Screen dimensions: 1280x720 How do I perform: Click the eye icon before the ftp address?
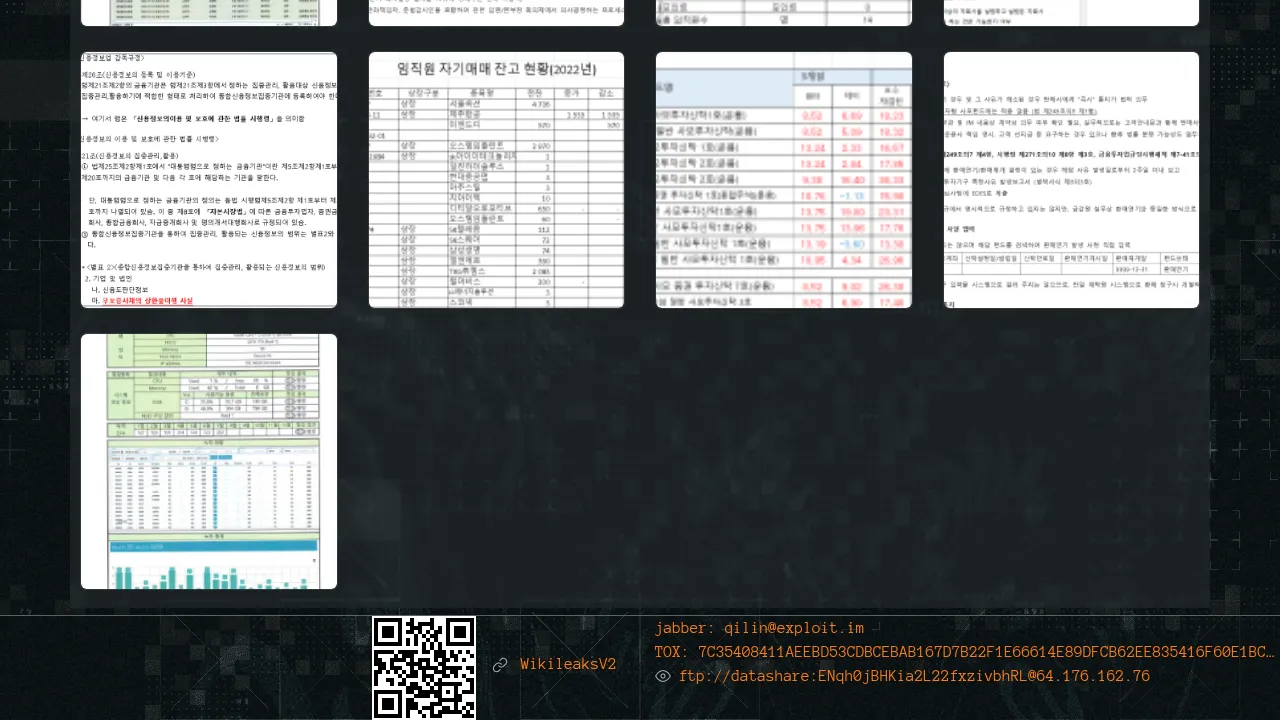[x=662, y=676]
